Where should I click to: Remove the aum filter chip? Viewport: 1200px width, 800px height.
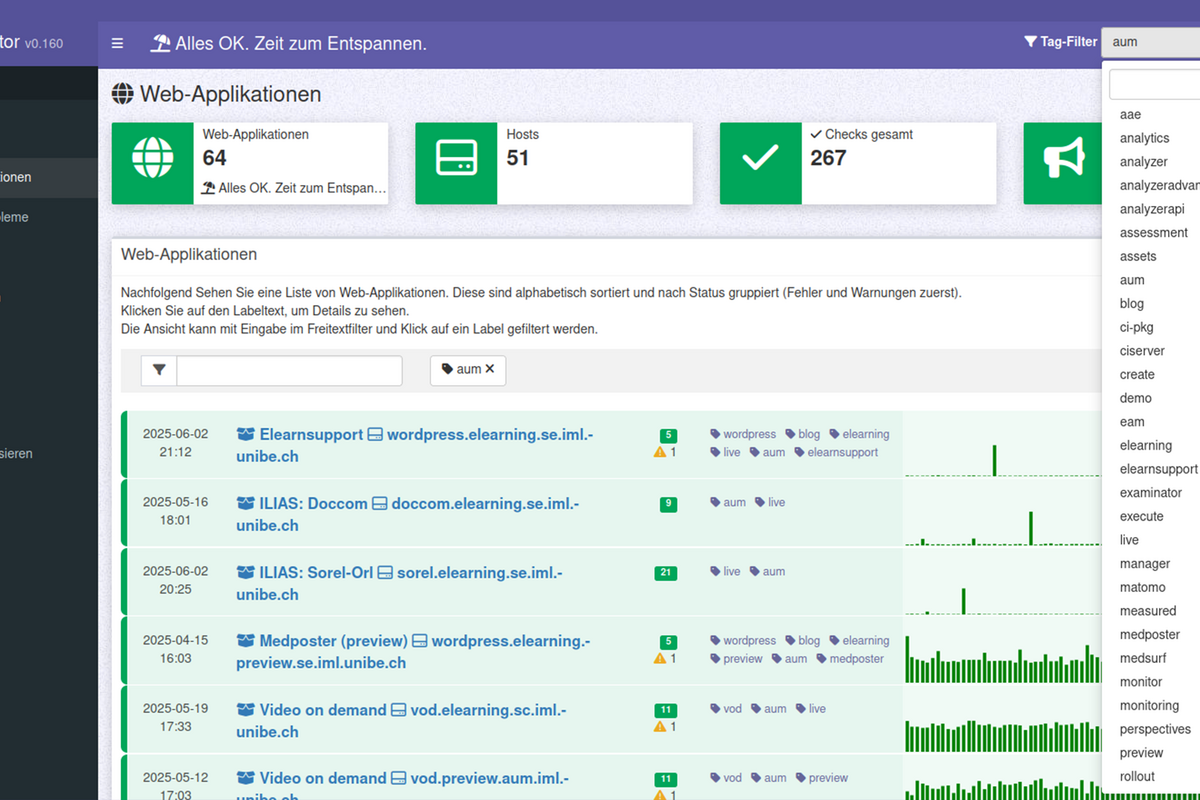[490, 369]
